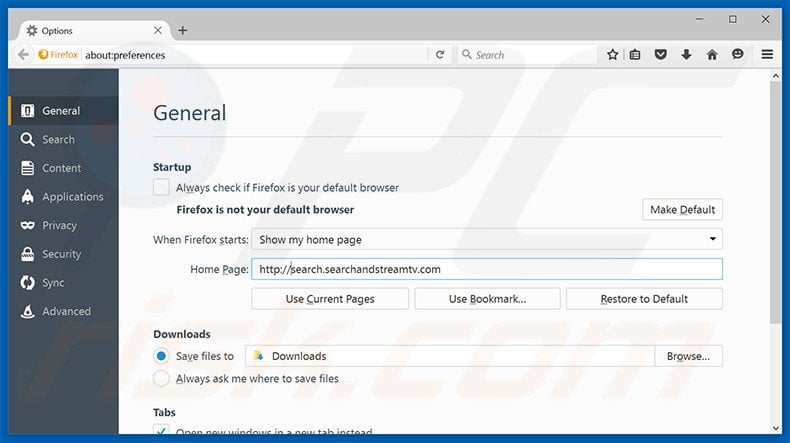Maximize the Firefox window
This screenshot has width=790, height=443.
coord(733,19)
